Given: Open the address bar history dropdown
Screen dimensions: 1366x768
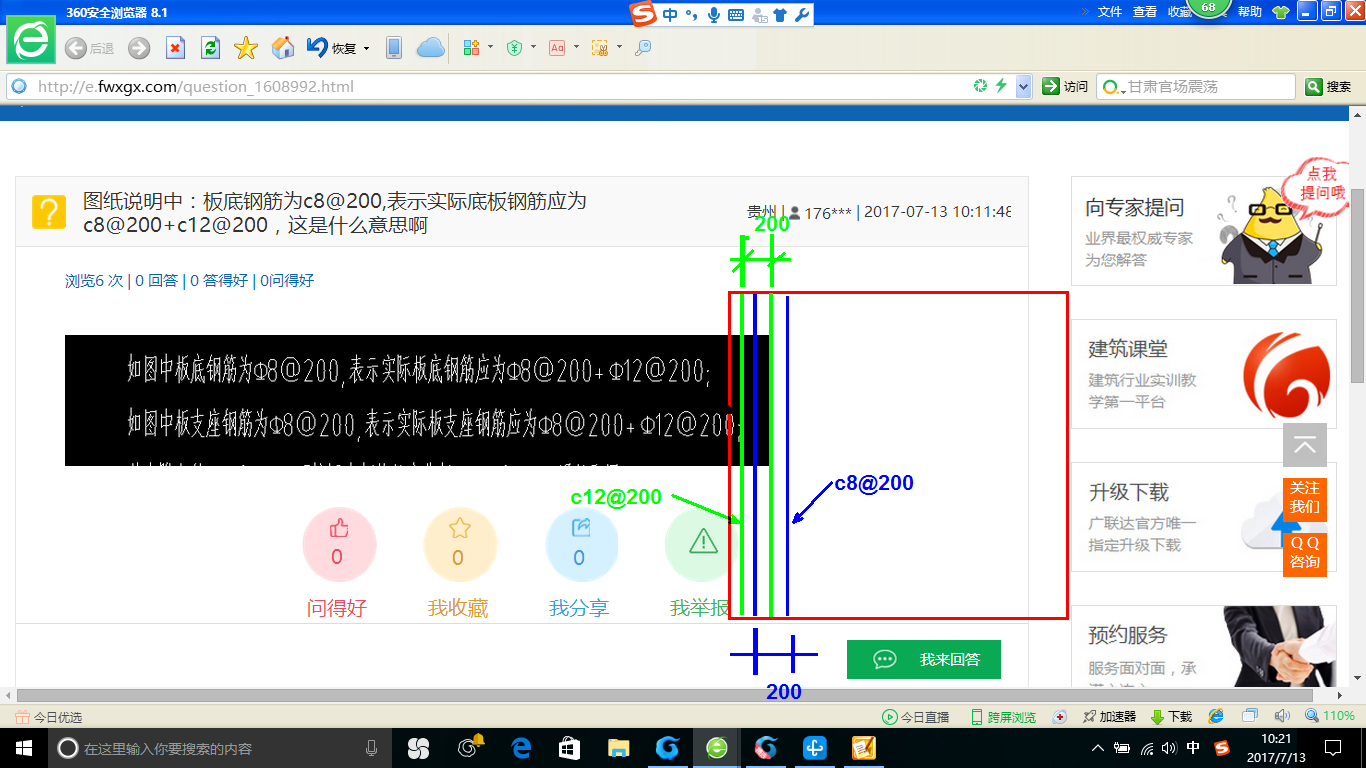Looking at the screenshot, I should click(1023, 87).
